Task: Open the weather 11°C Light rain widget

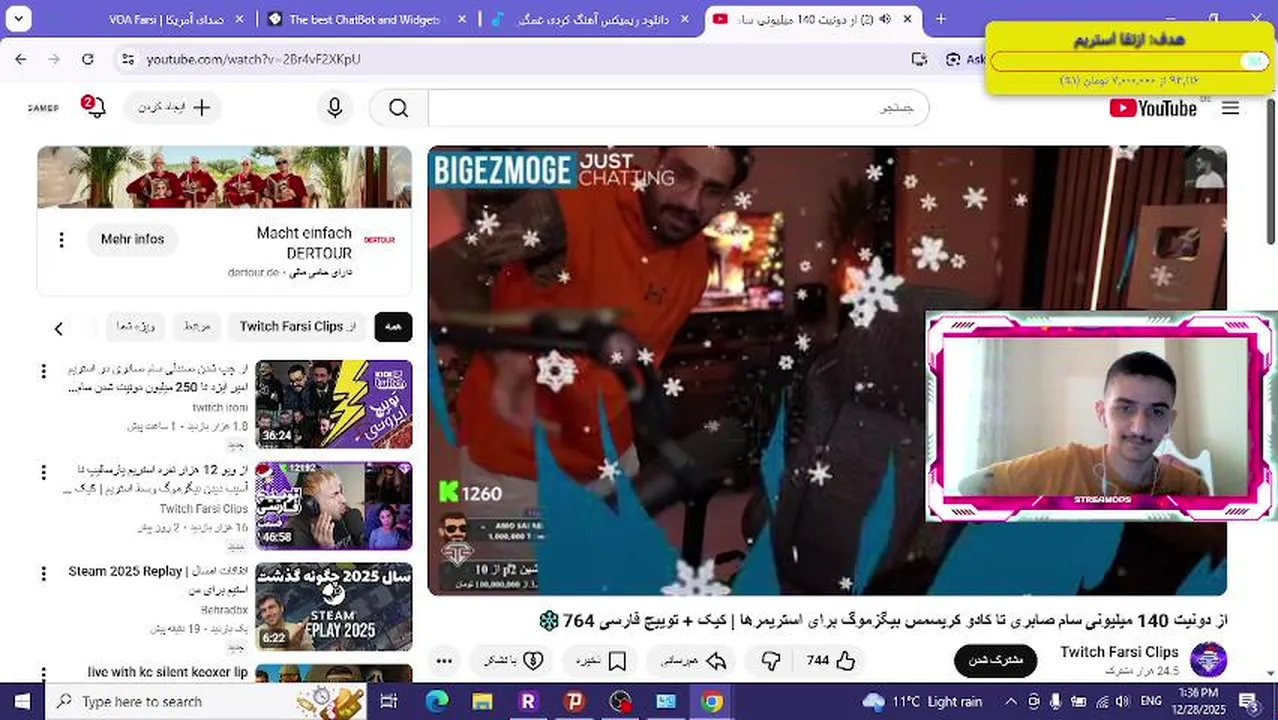Action: click(x=922, y=702)
